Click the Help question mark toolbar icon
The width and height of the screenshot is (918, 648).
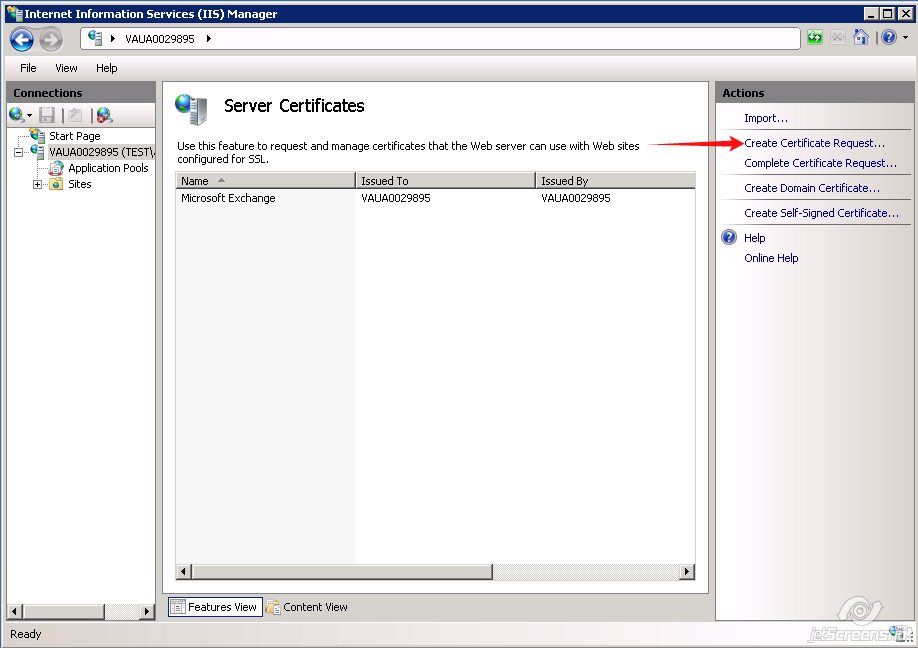click(x=887, y=38)
